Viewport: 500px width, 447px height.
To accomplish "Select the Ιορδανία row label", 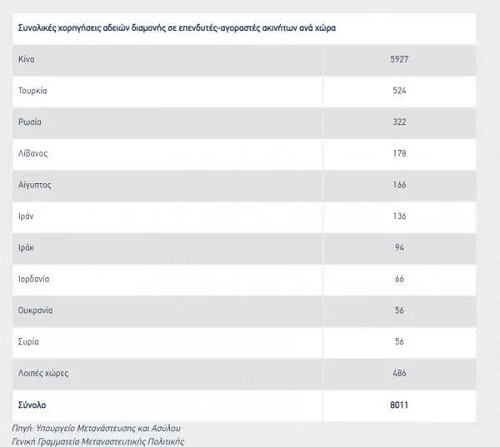I will pyautogui.click(x=34, y=279).
